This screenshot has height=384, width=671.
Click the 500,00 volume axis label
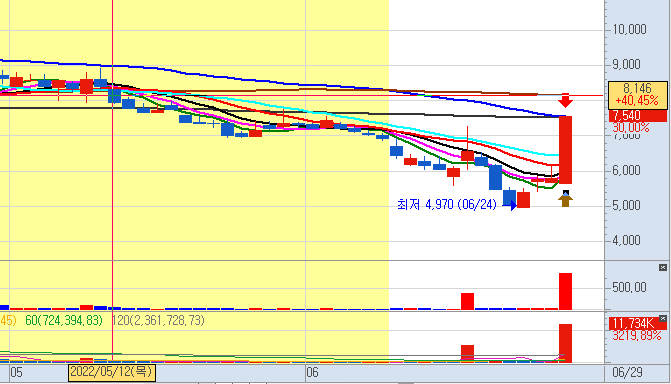(x=629, y=287)
